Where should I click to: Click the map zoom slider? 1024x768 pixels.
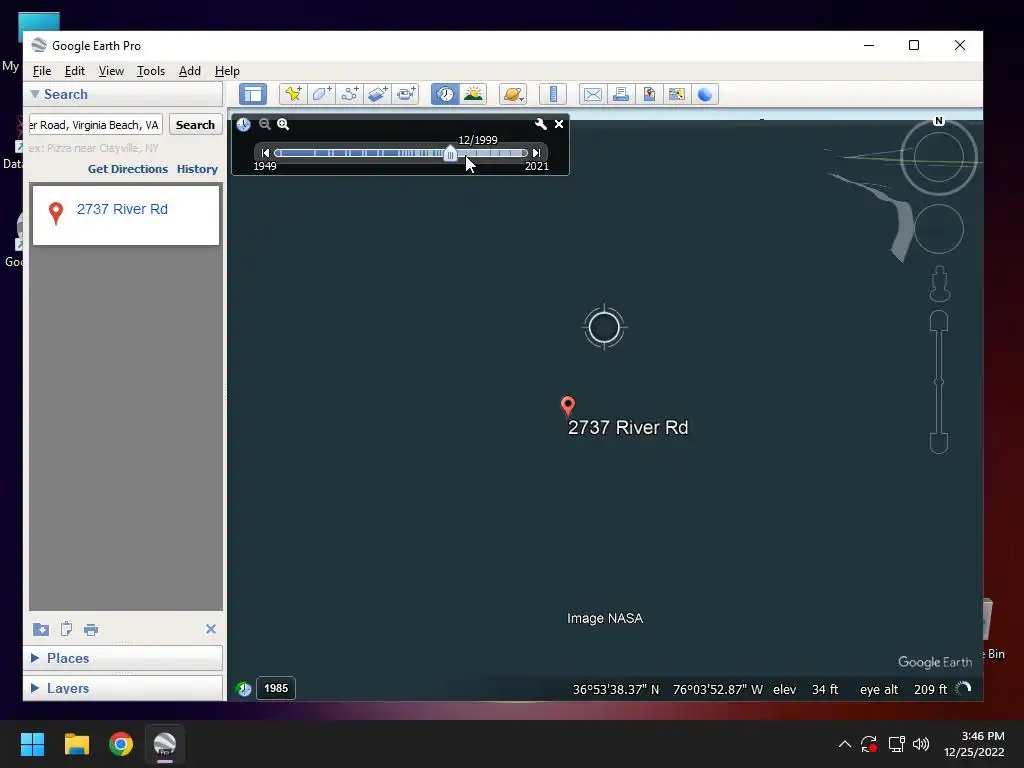[939, 382]
